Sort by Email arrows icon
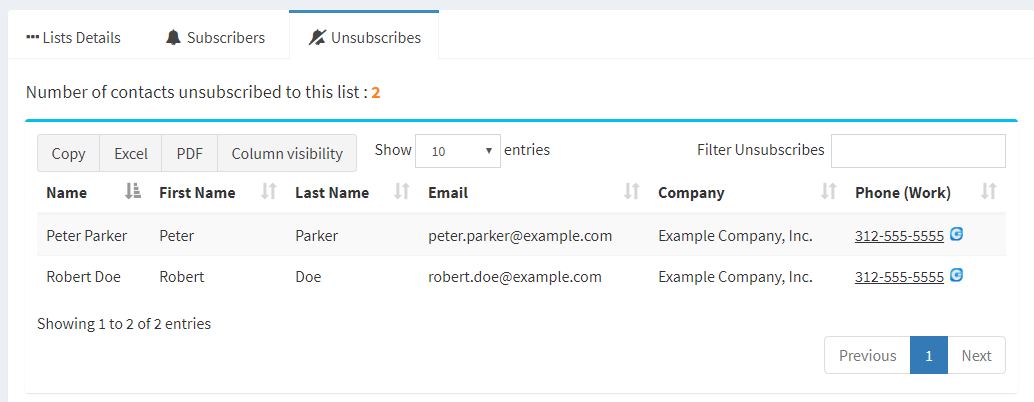The height and width of the screenshot is (402, 1034). pyautogui.click(x=632, y=192)
